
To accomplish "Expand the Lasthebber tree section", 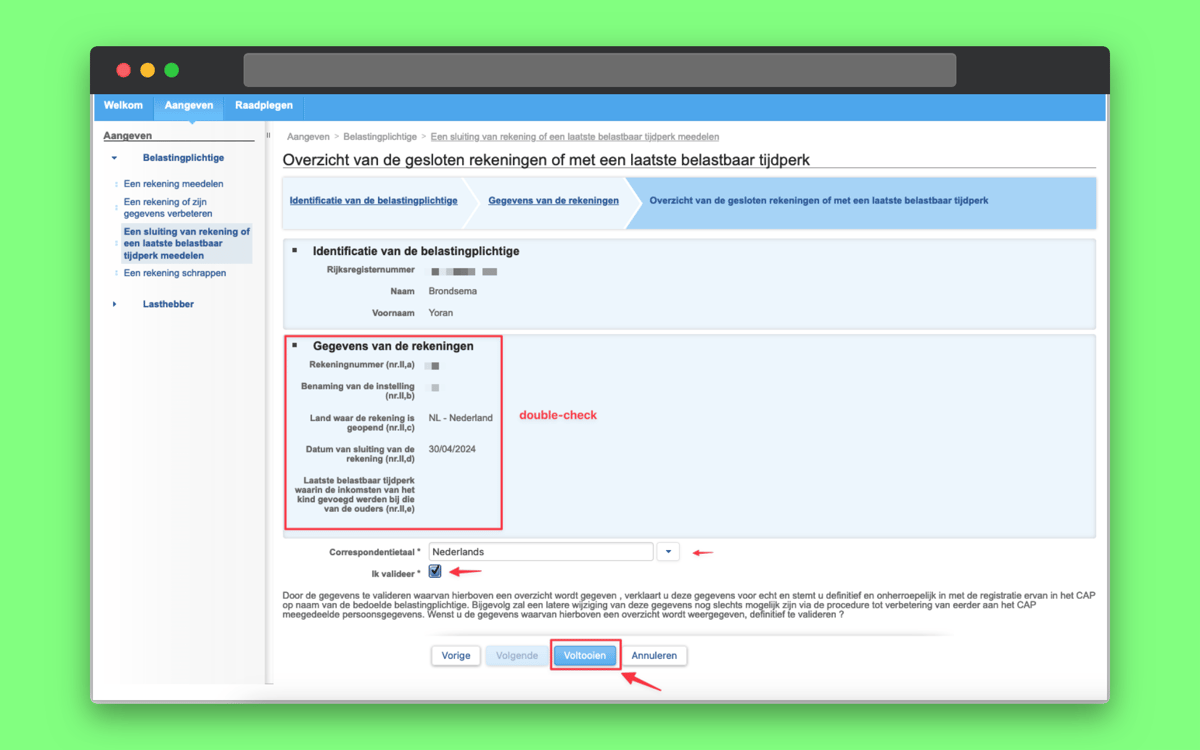I will [x=114, y=304].
